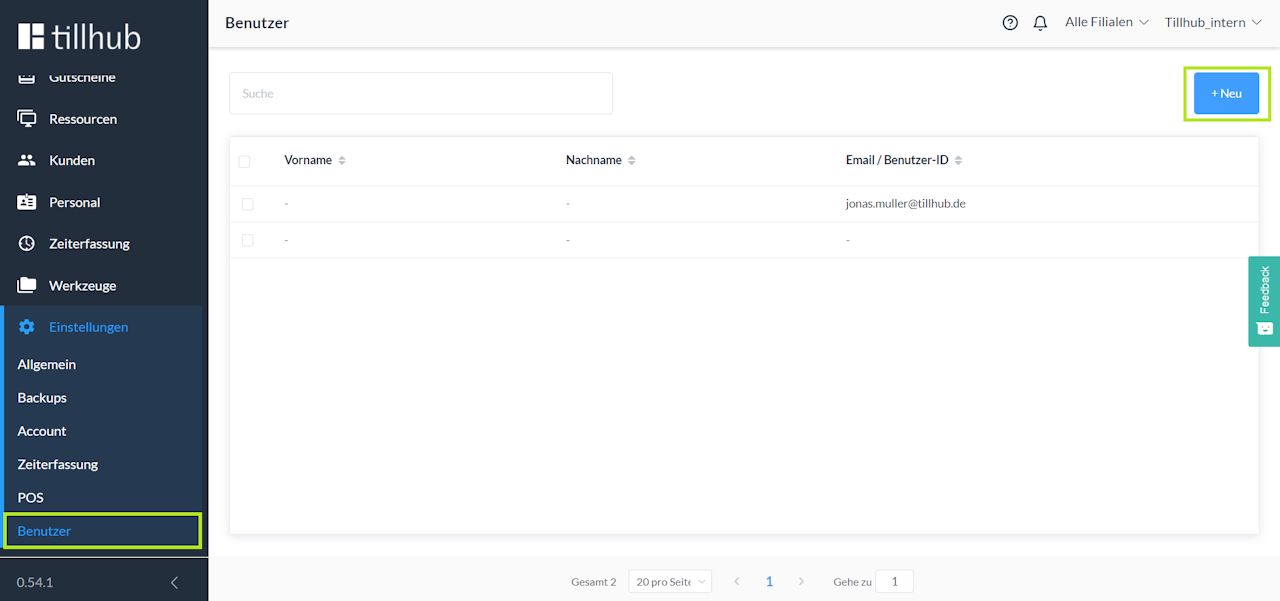Click the Email / Benutzer-ID header text
This screenshot has width=1280, height=601.
[x=897, y=160]
